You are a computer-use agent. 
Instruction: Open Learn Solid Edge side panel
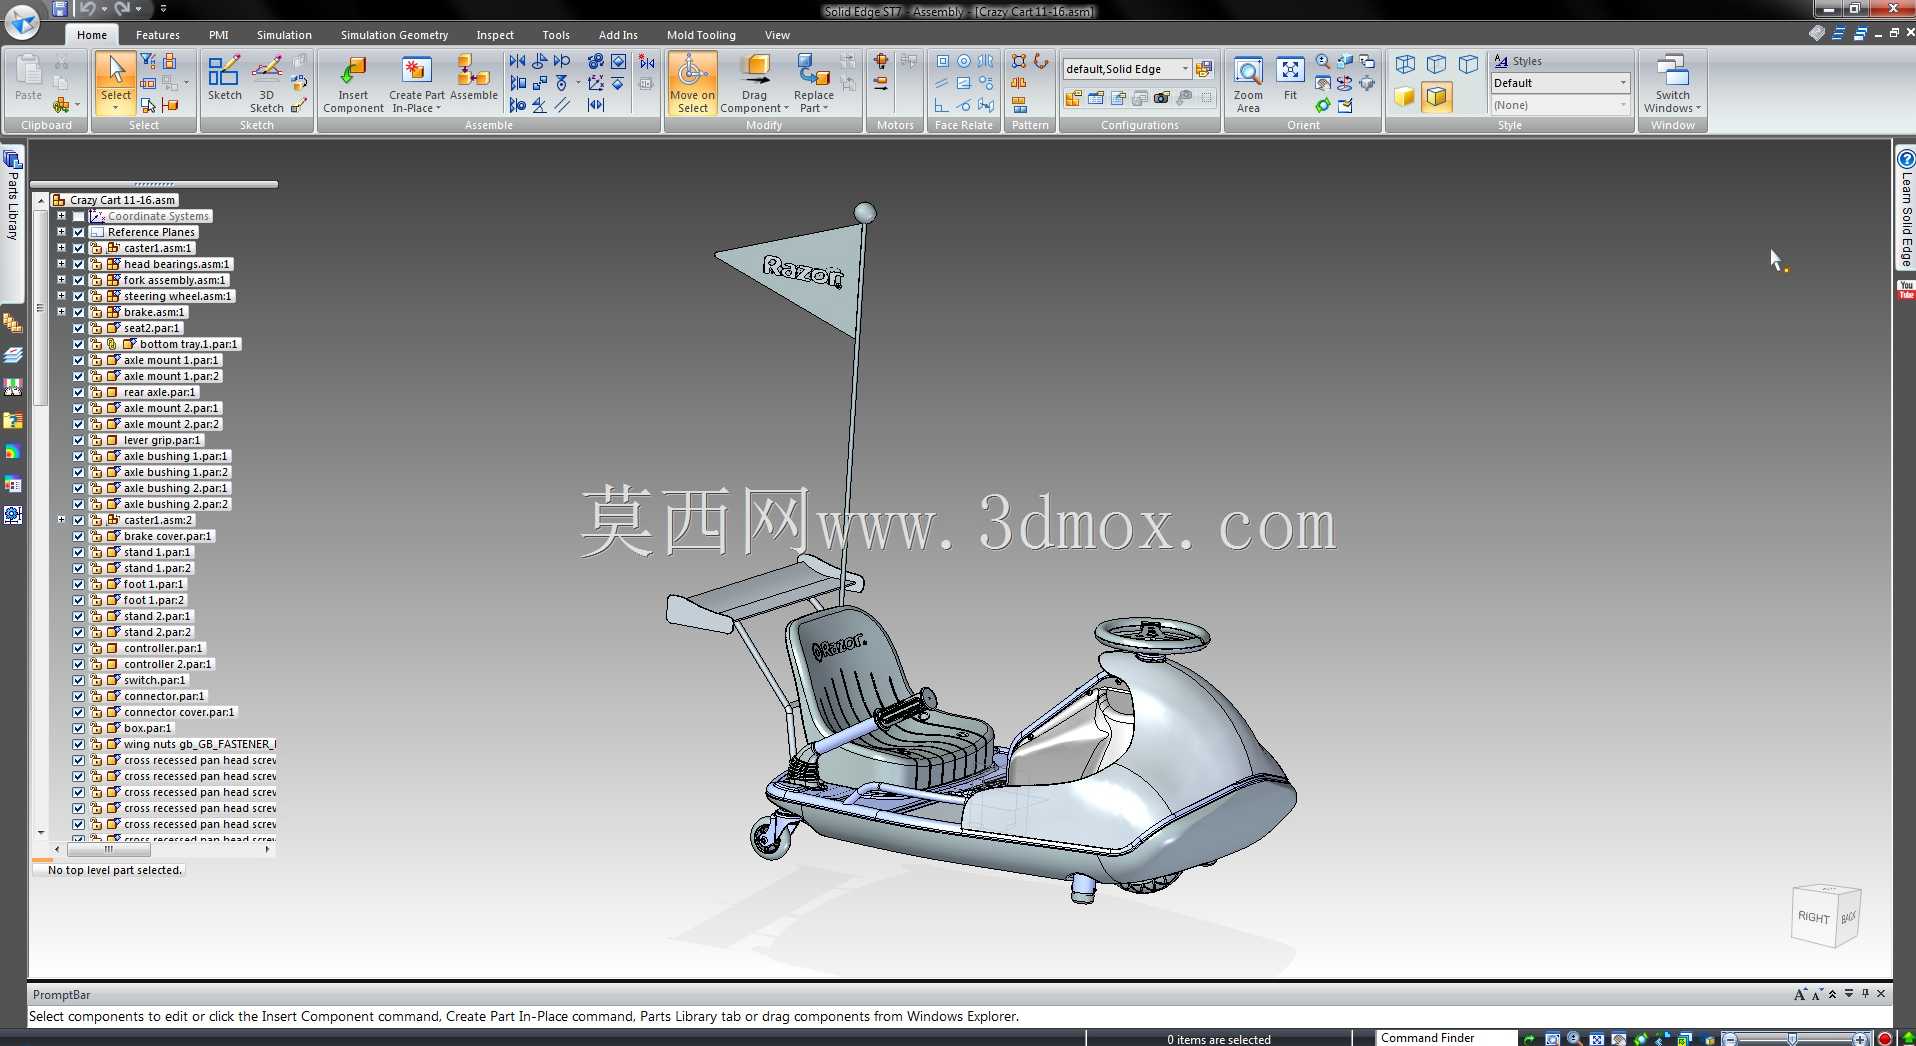pyautogui.click(x=1906, y=209)
